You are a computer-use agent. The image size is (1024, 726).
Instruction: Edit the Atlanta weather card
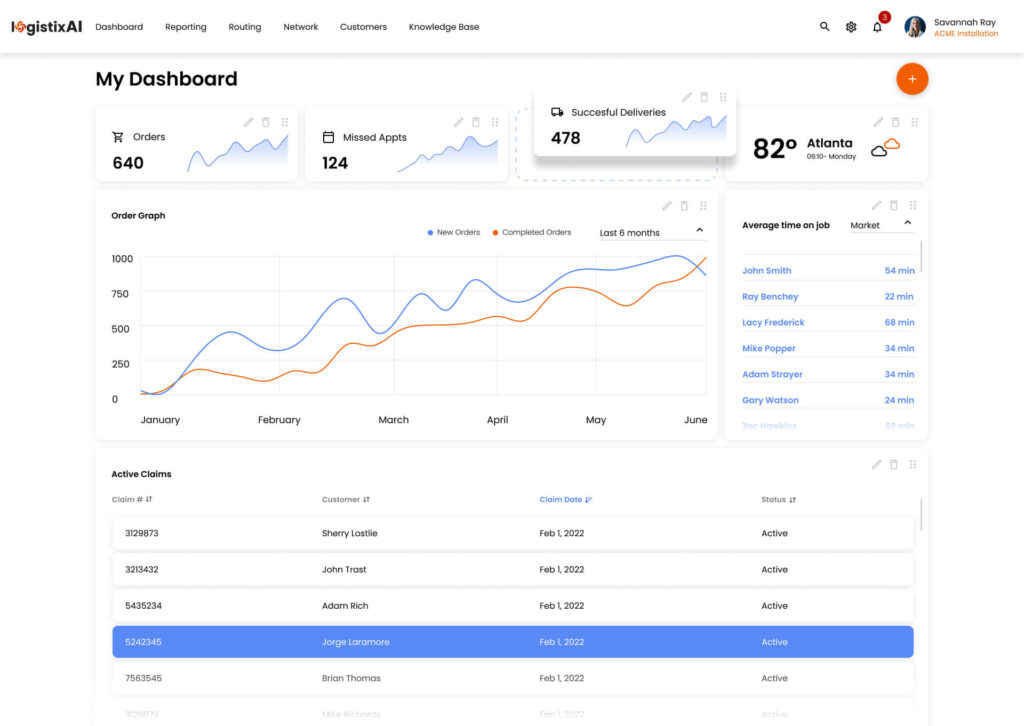pyautogui.click(x=878, y=122)
